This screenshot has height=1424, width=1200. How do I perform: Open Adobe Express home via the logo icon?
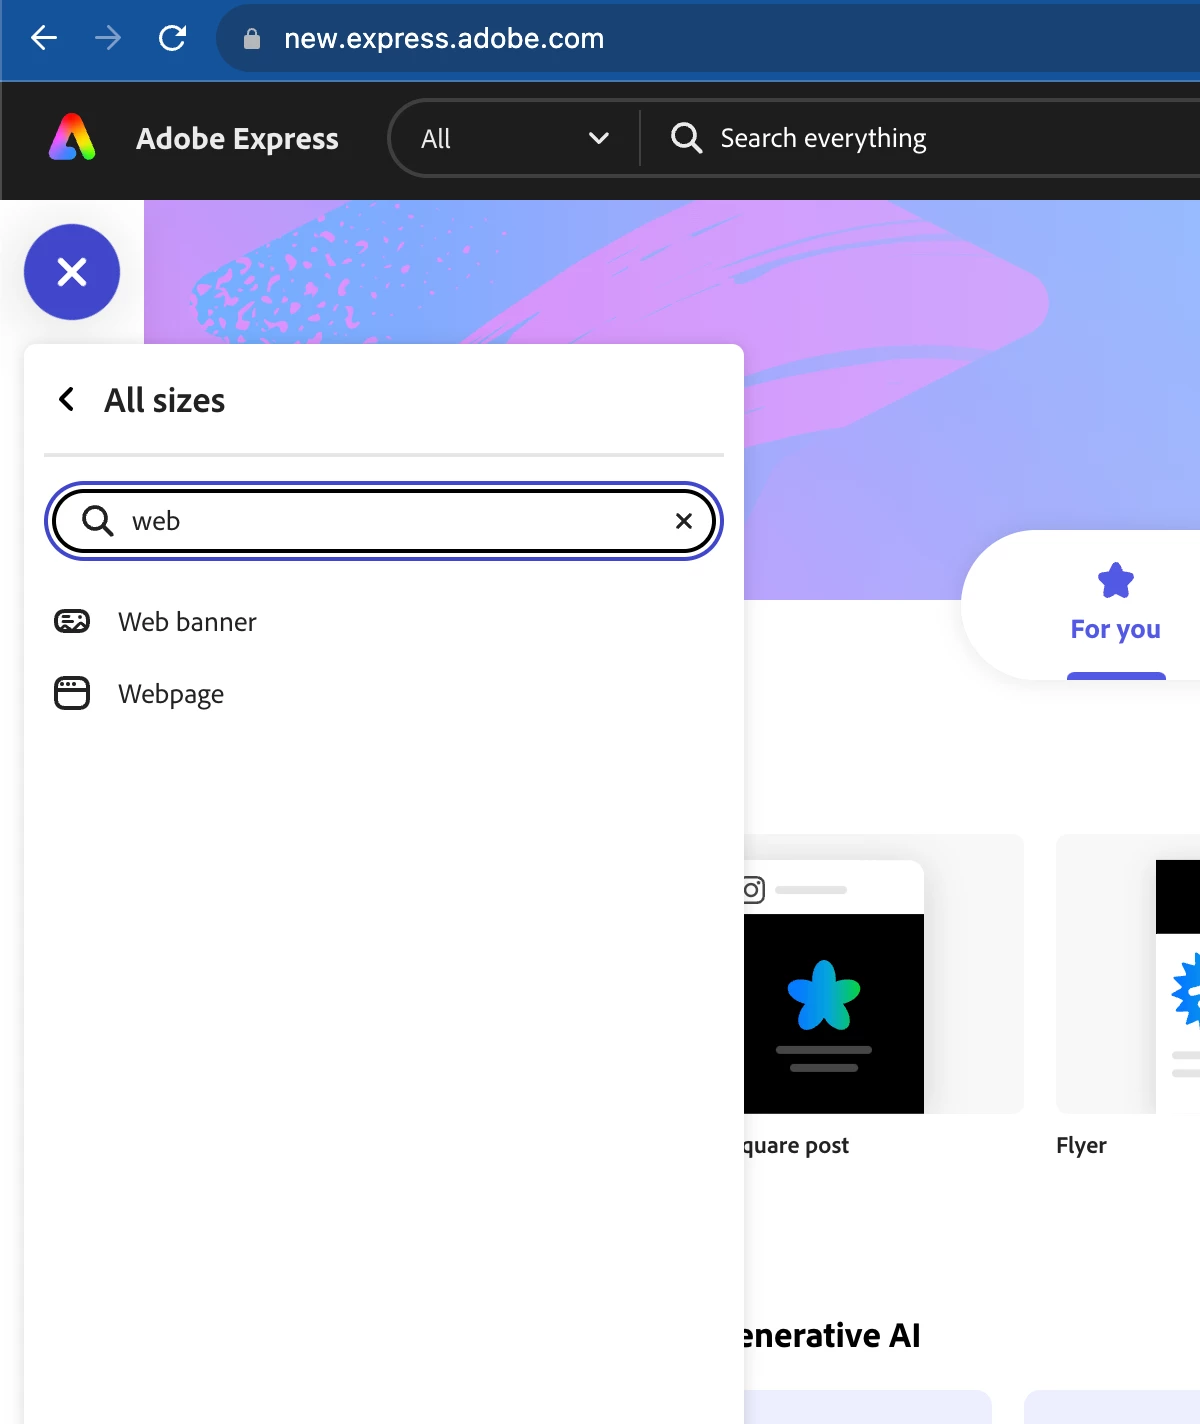point(72,138)
